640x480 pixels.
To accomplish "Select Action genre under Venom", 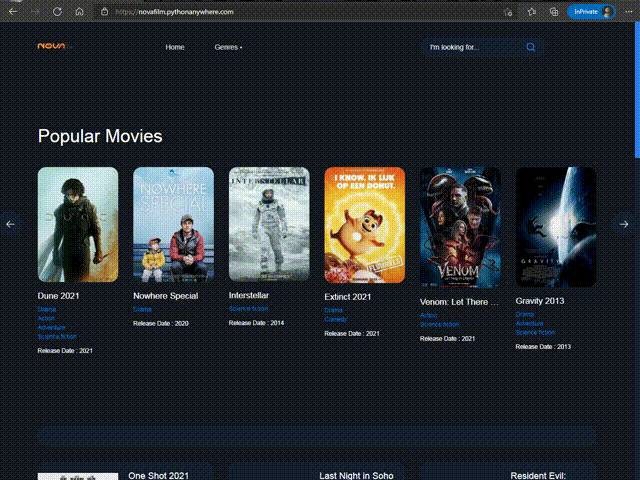I will [428, 315].
